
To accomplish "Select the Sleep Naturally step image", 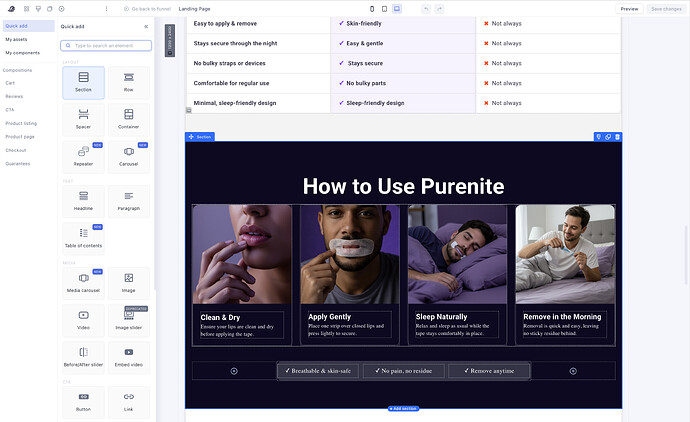I will (x=457, y=254).
